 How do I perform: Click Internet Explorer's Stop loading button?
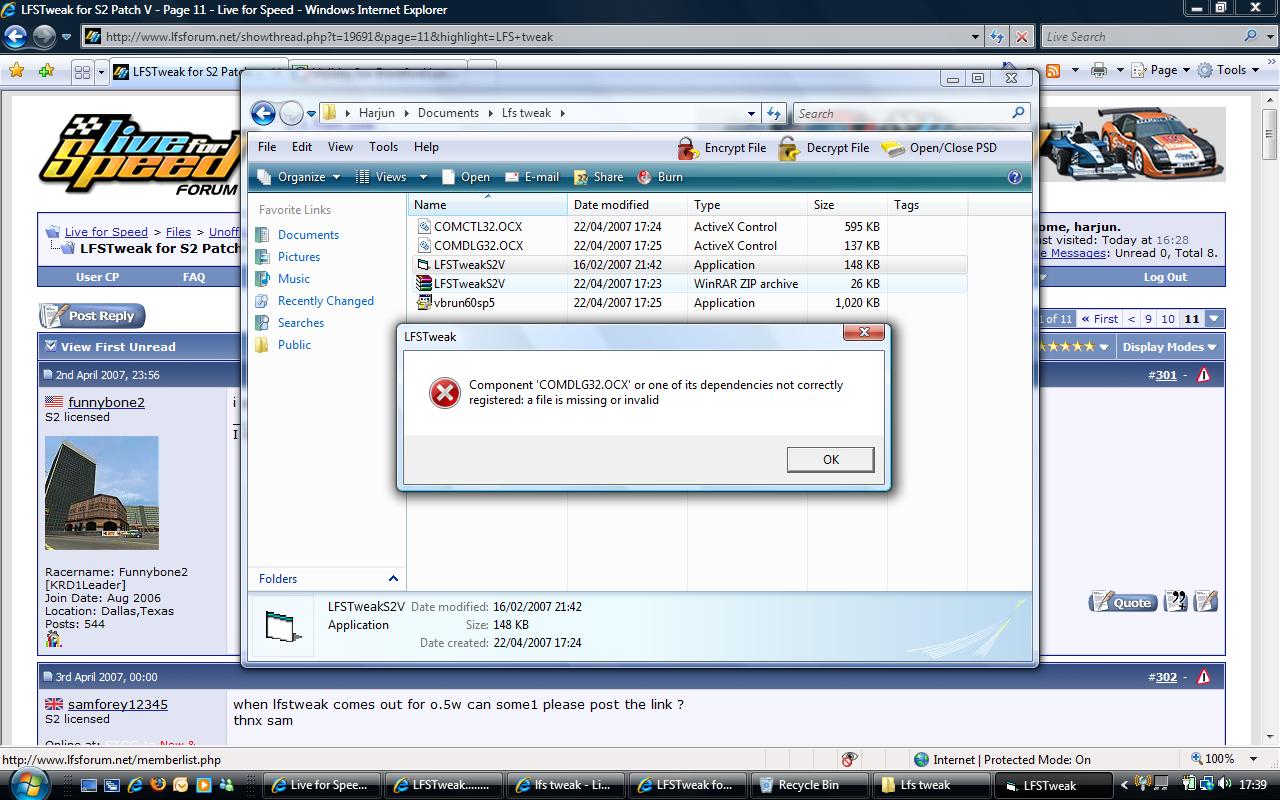pyautogui.click(x=1021, y=37)
